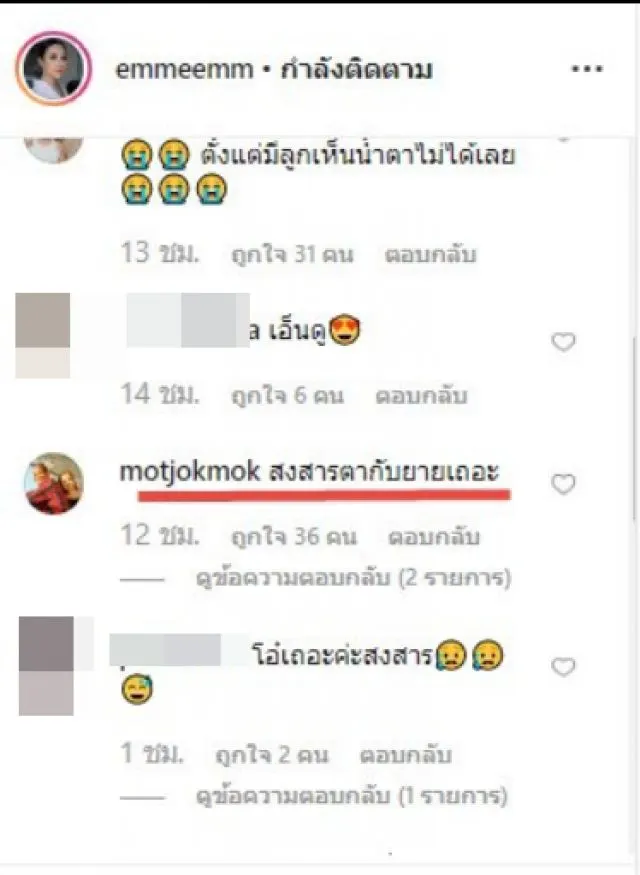Click the motjokmok username
640x875 pixels.
(x=190, y=472)
